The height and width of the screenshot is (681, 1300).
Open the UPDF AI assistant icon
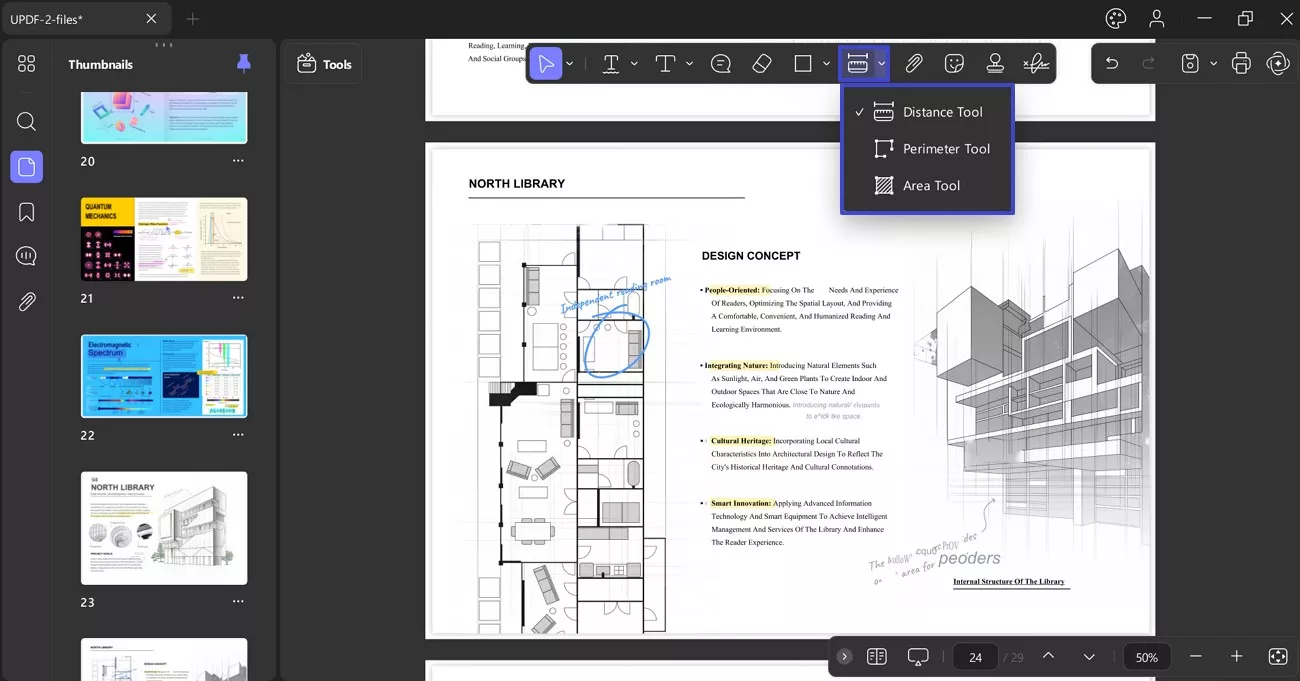coord(1278,64)
